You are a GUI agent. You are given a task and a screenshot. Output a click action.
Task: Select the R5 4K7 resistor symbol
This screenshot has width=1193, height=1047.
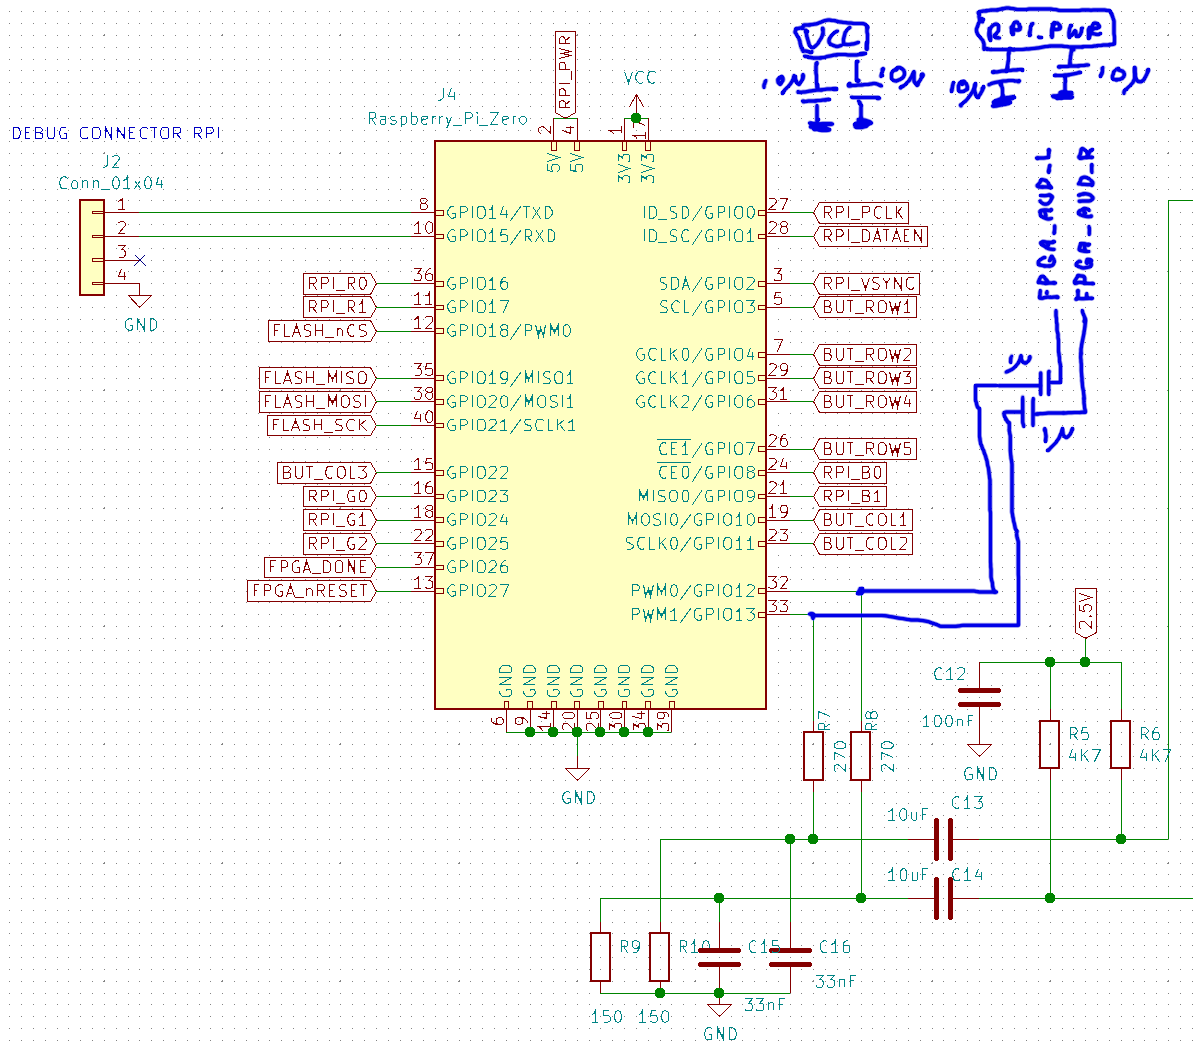pyautogui.click(x=1049, y=744)
